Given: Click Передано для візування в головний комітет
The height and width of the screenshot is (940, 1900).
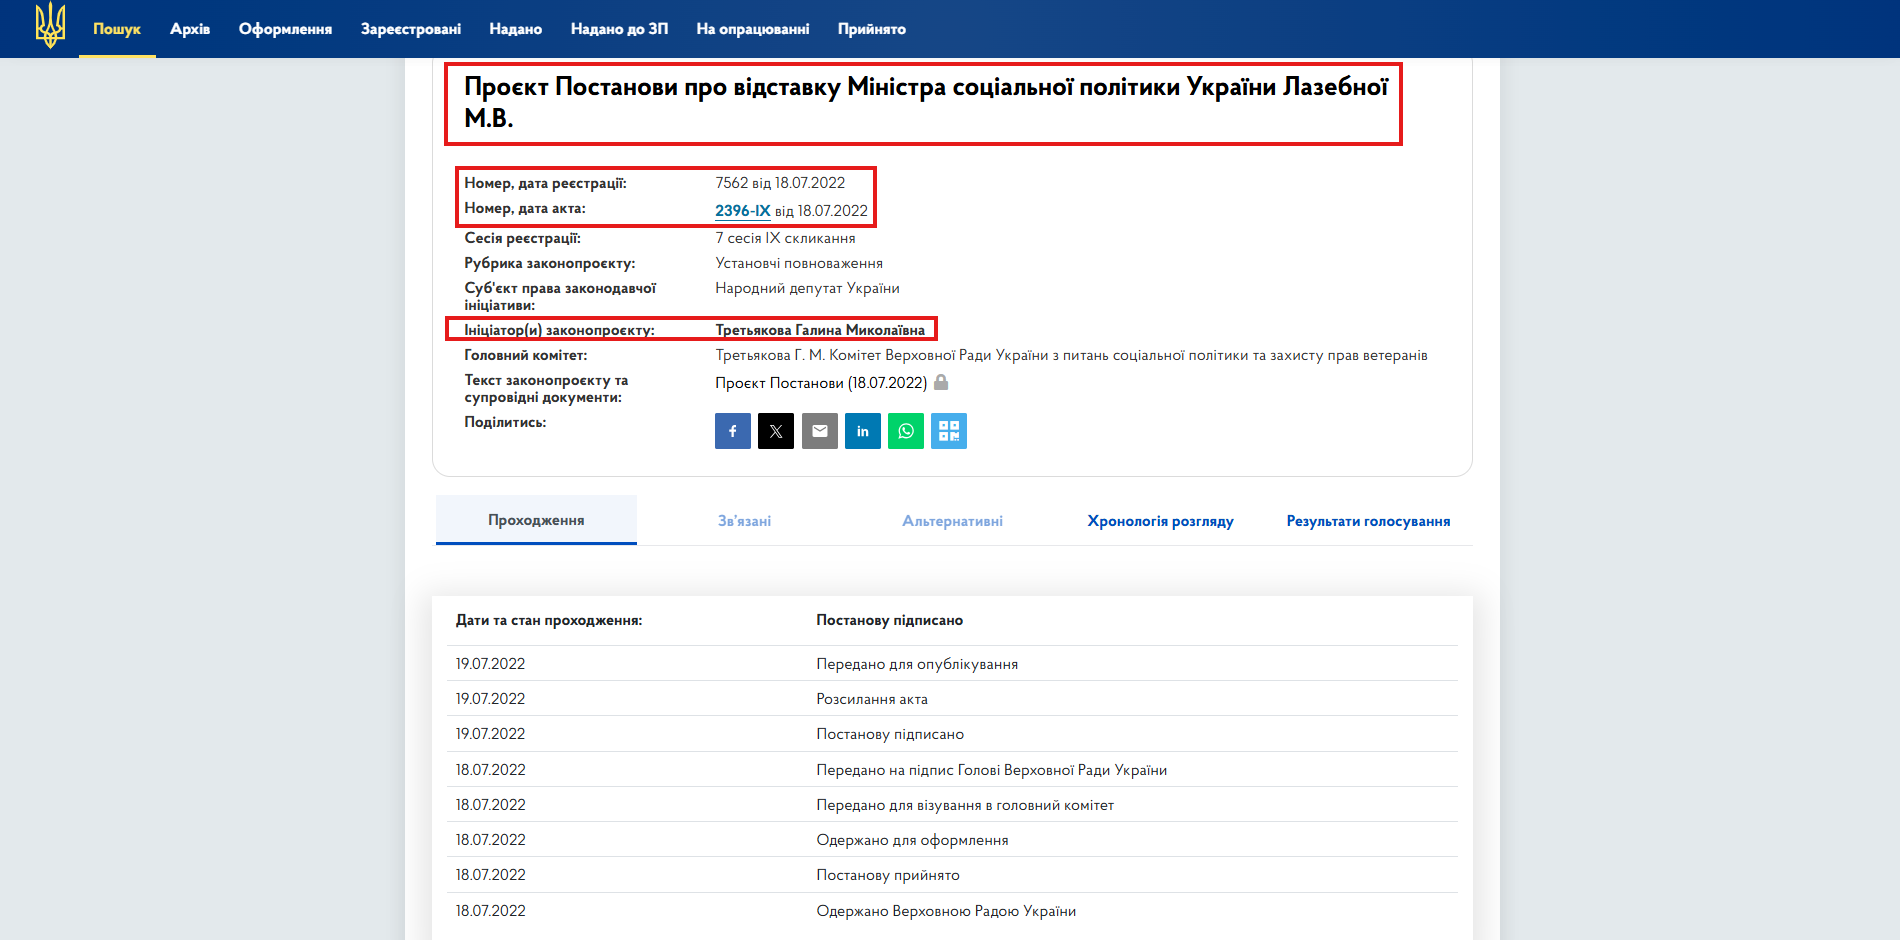Looking at the screenshot, I should click(952, 805).
